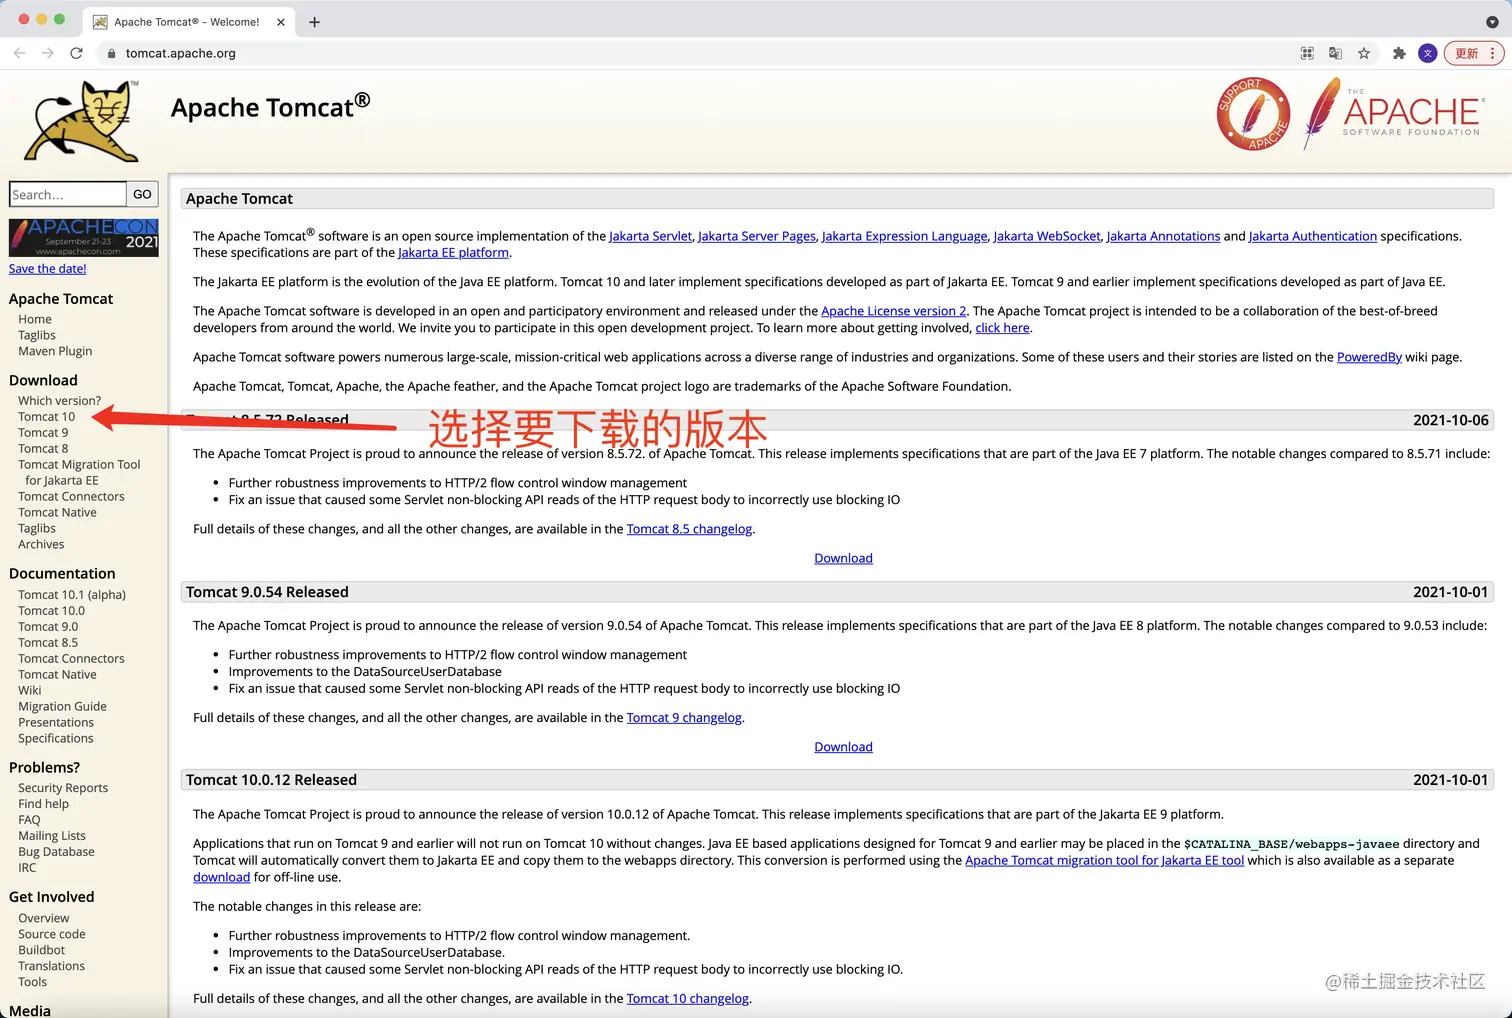Click the Apache Software Foundation logo
The height and width of the screenshot is (1018, 1512).
tap(1394, 114)
